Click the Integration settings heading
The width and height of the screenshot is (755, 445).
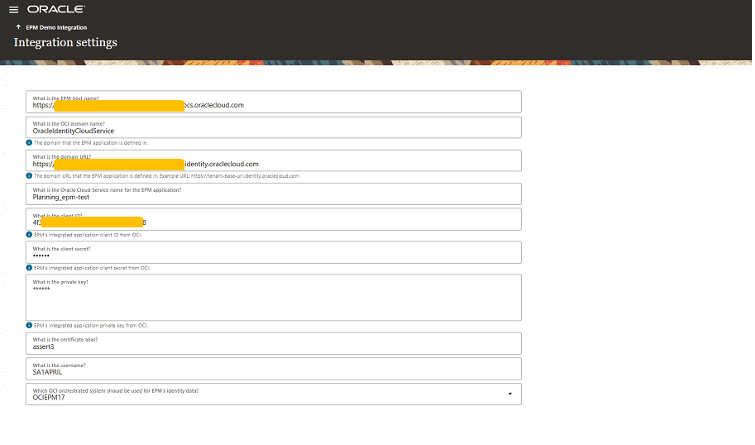click(x=65, y=42)
